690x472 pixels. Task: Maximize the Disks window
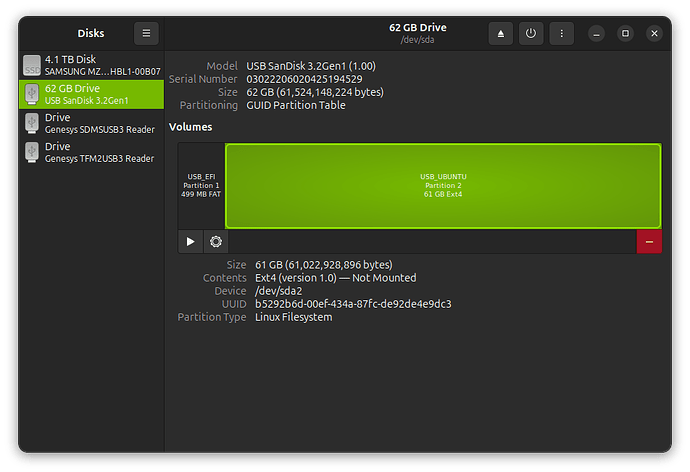tap(625, 33)
